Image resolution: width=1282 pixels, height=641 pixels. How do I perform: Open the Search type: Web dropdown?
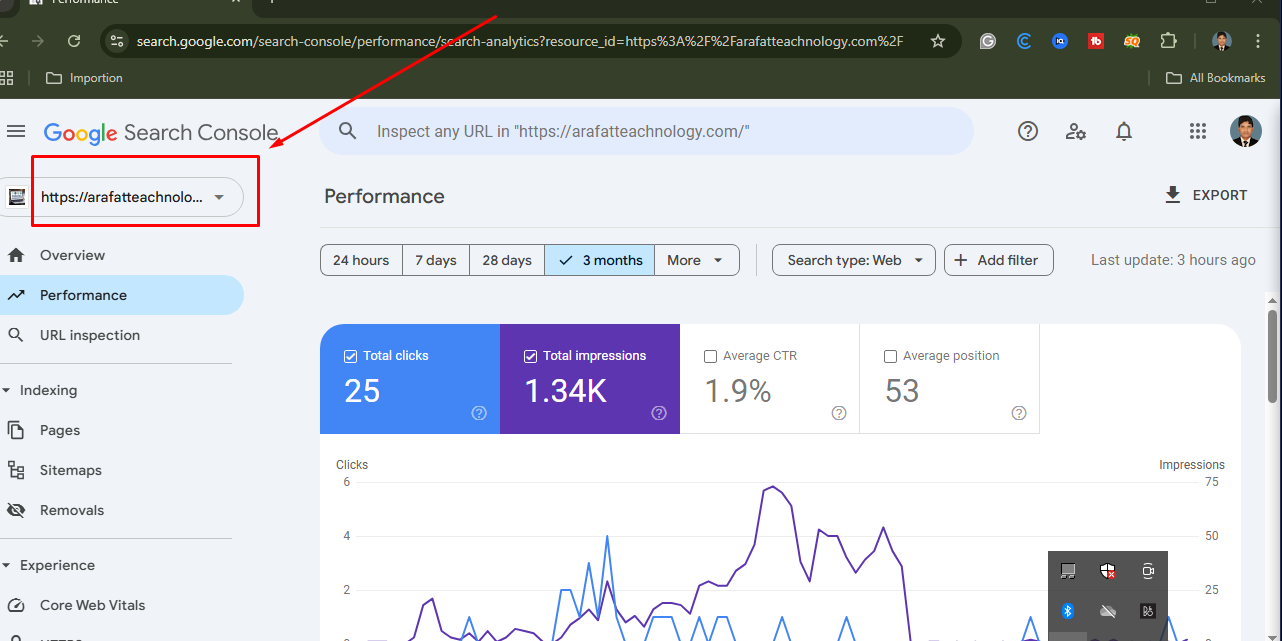(854, 260)
